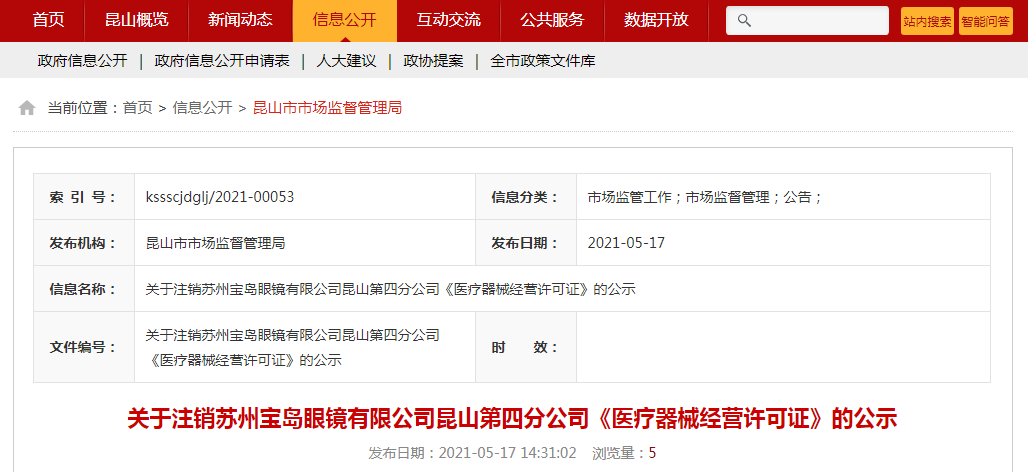Select the 信息公开 tab
Viewport: 1028px width, 472px height.
(344, 20)
